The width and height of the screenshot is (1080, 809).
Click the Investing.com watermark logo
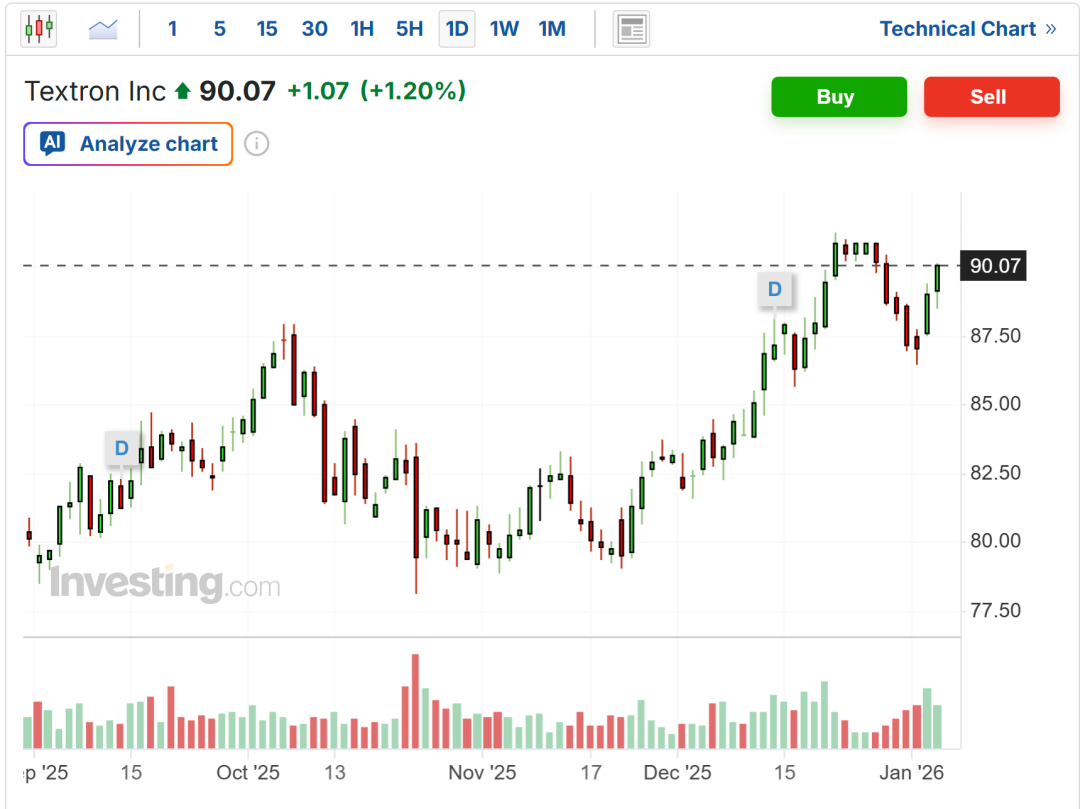(x=165, y=583)
